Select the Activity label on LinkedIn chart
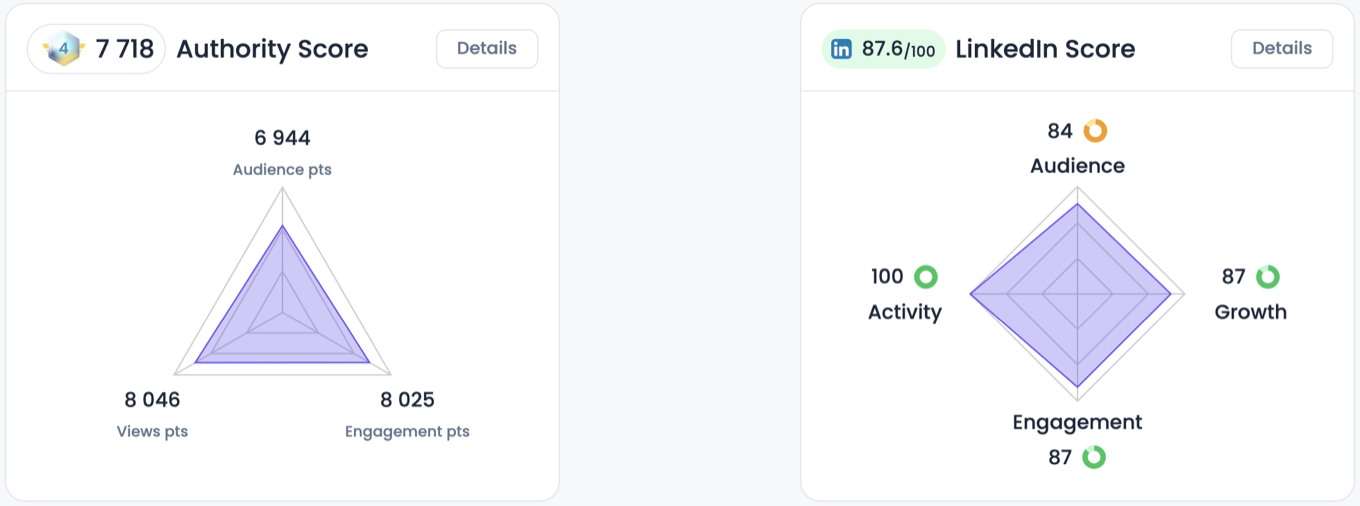This screenshot has width=1360, height=506. 905,312
